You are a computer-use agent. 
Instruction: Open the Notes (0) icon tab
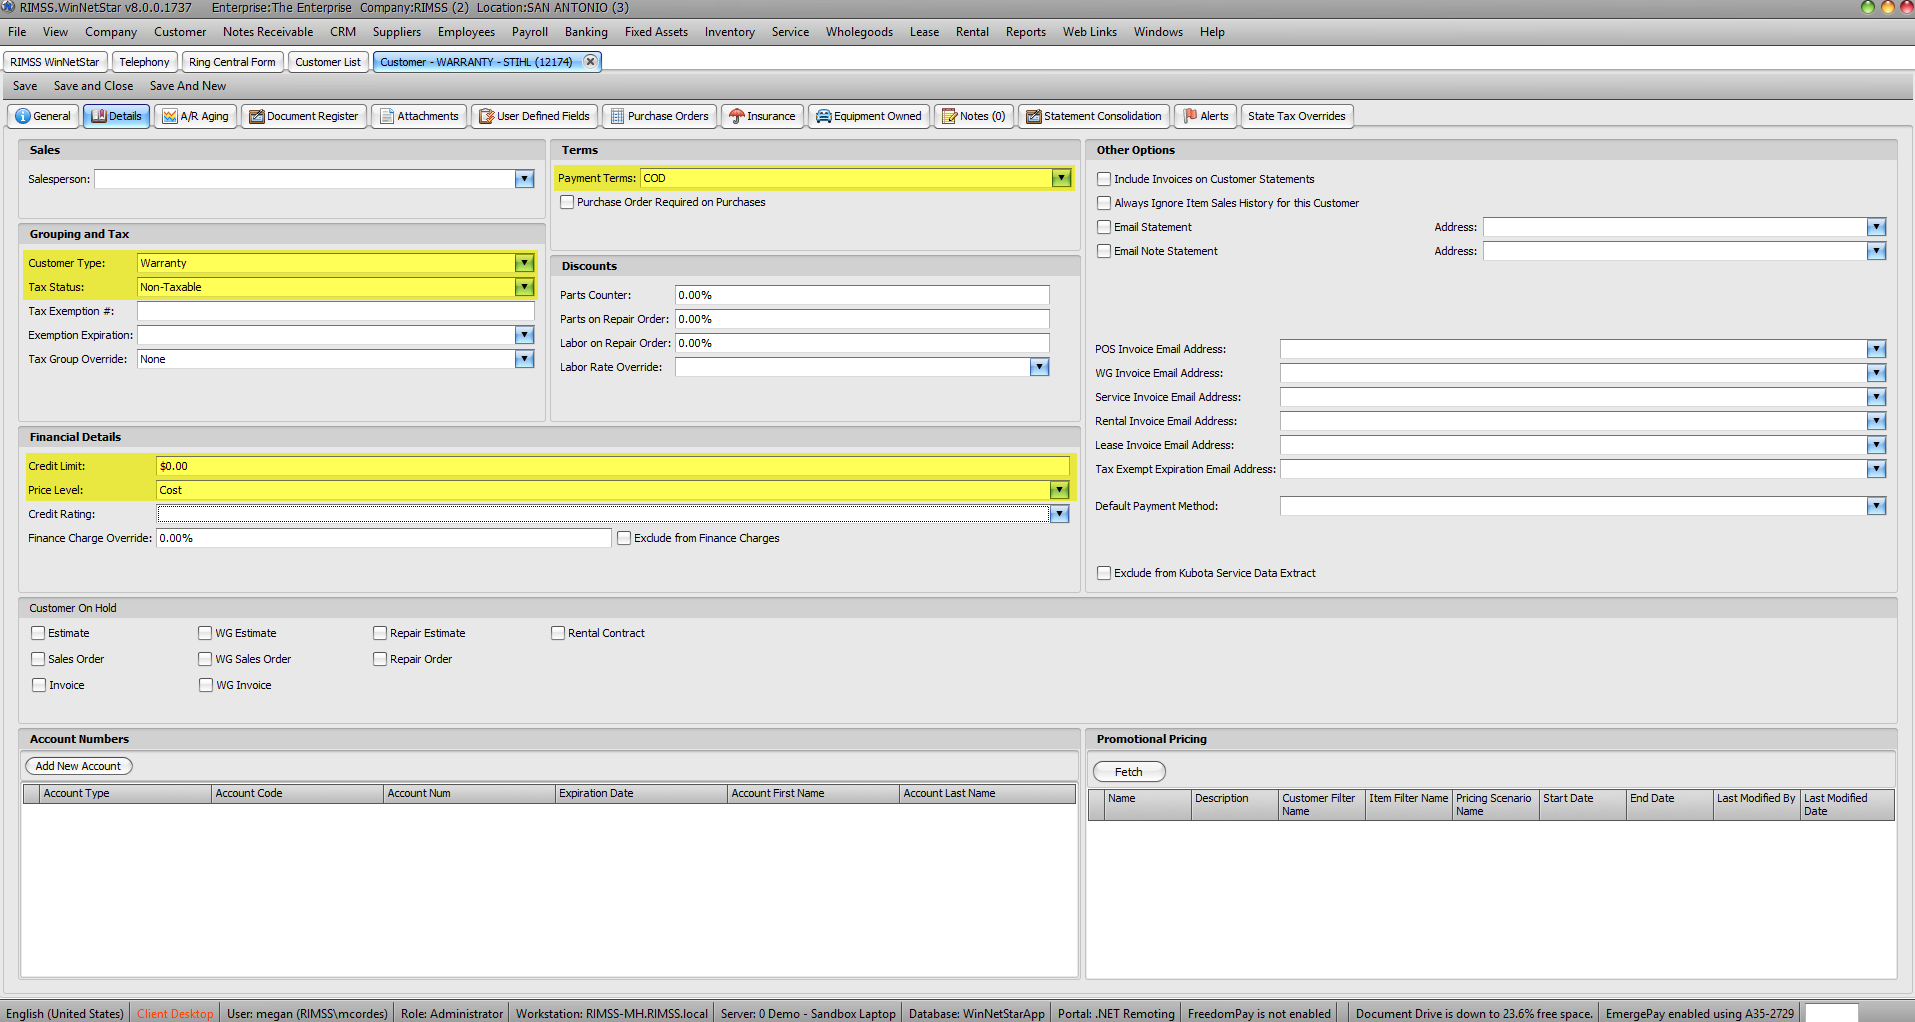pos(950,116)
